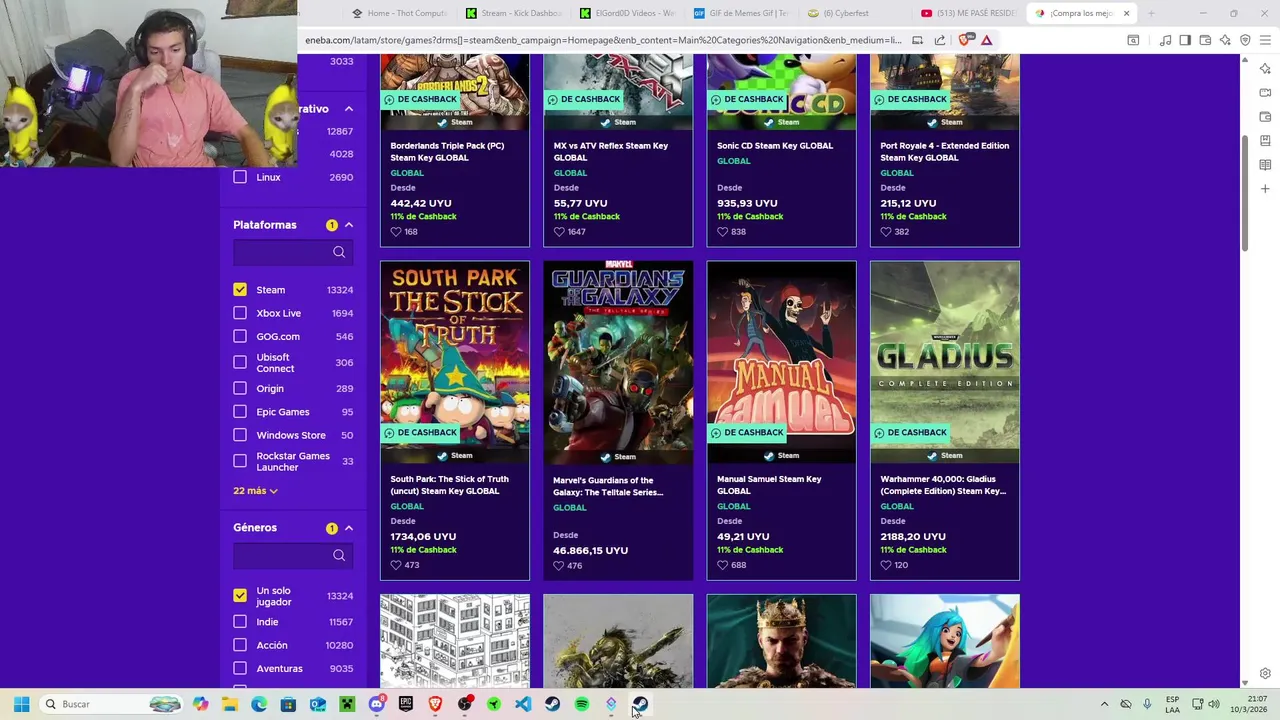This screenshot has height=720, width=1280.
Task: Check the Rockstar Games Launcher checkbox
Action: tap(240, 461)
